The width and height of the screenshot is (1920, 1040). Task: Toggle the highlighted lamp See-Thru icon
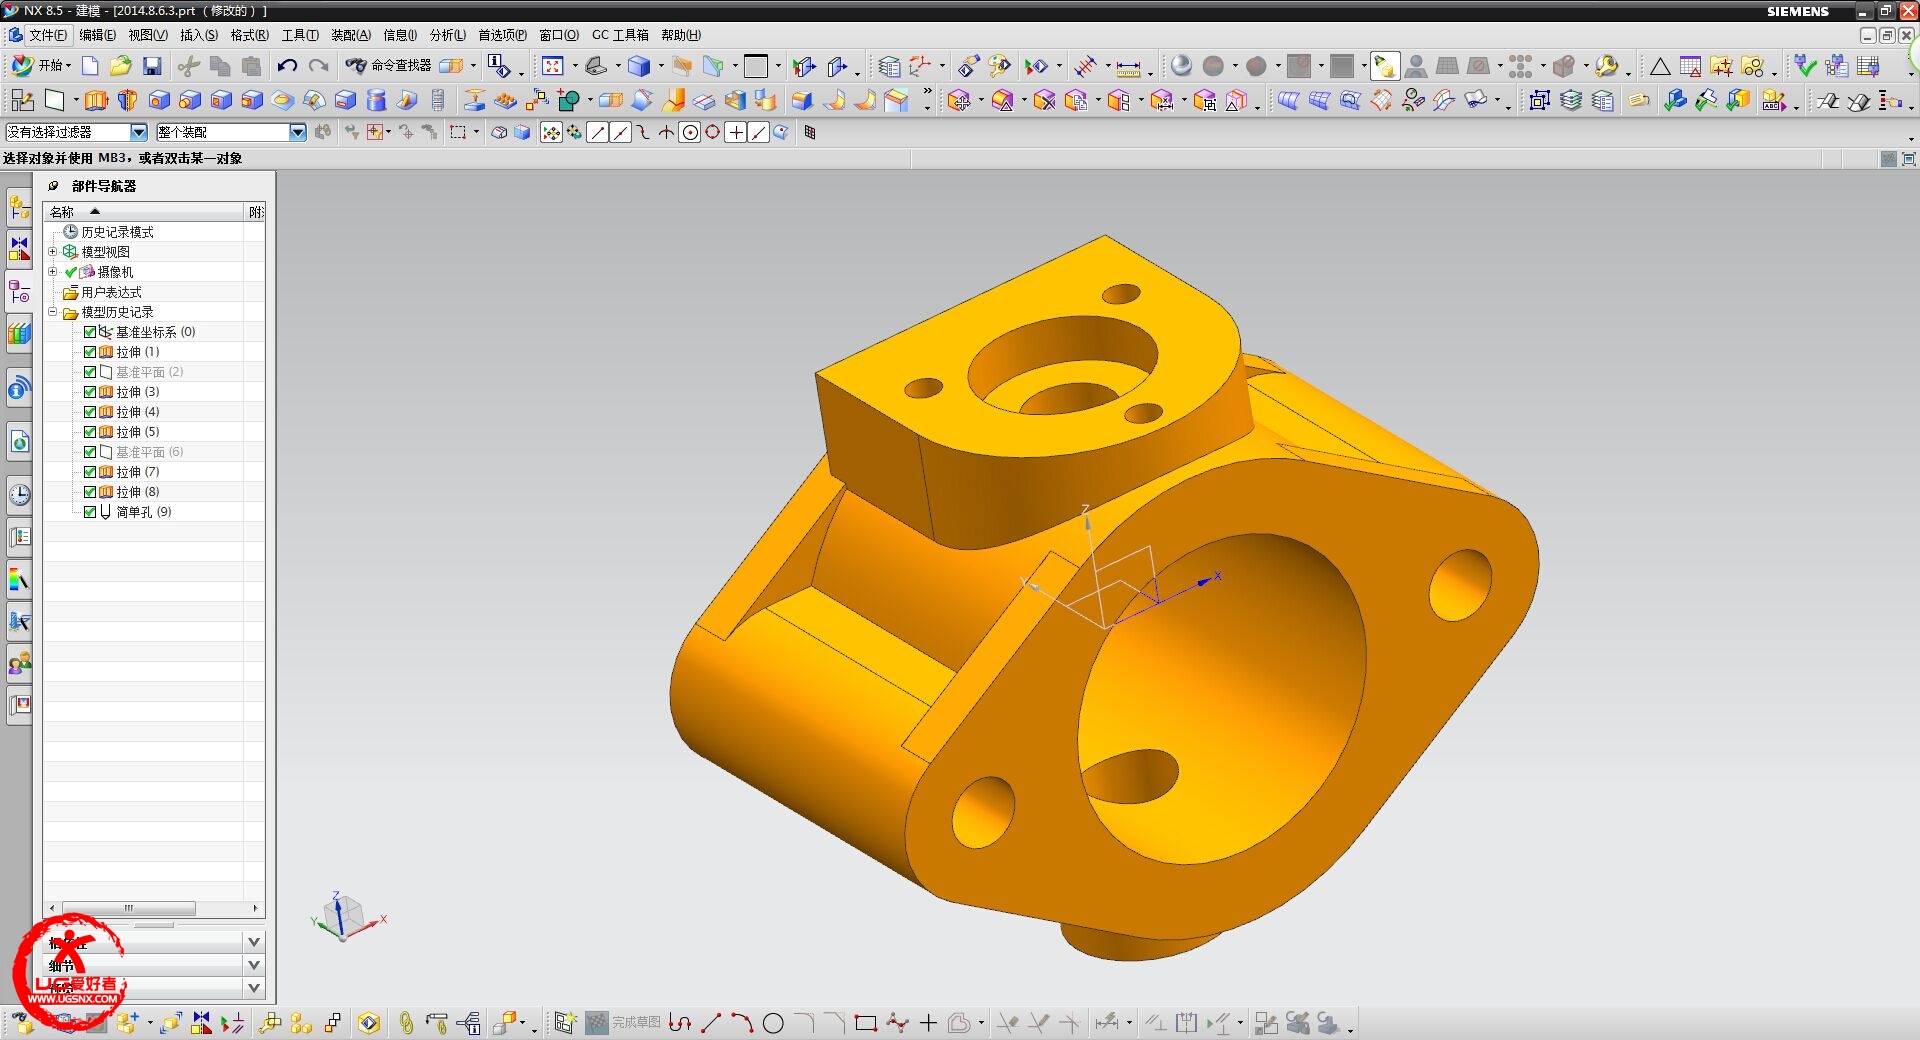point(1384,66)
